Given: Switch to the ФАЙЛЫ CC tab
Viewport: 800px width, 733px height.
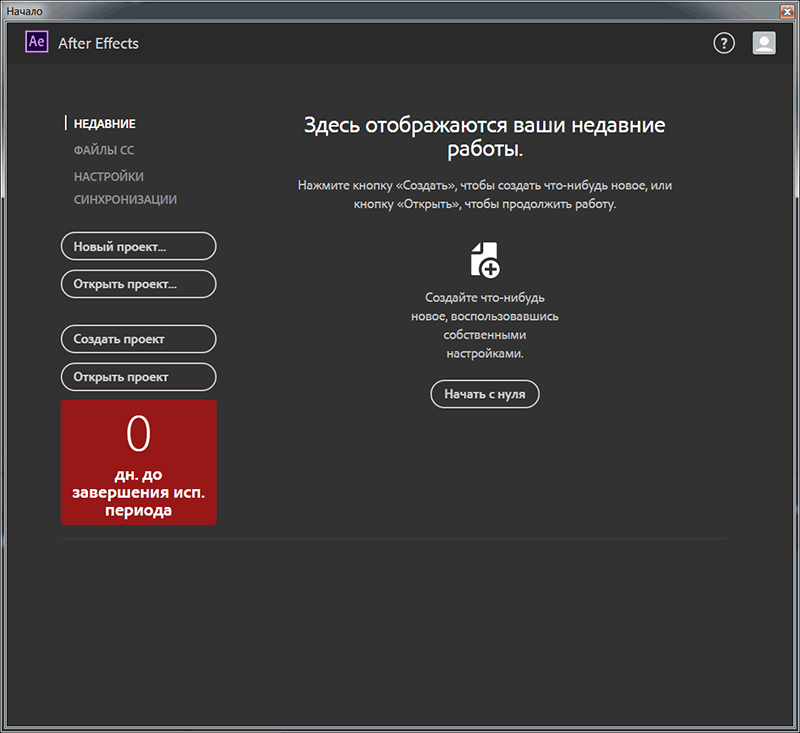Looking at the screenshot, I should click(104, 150).
